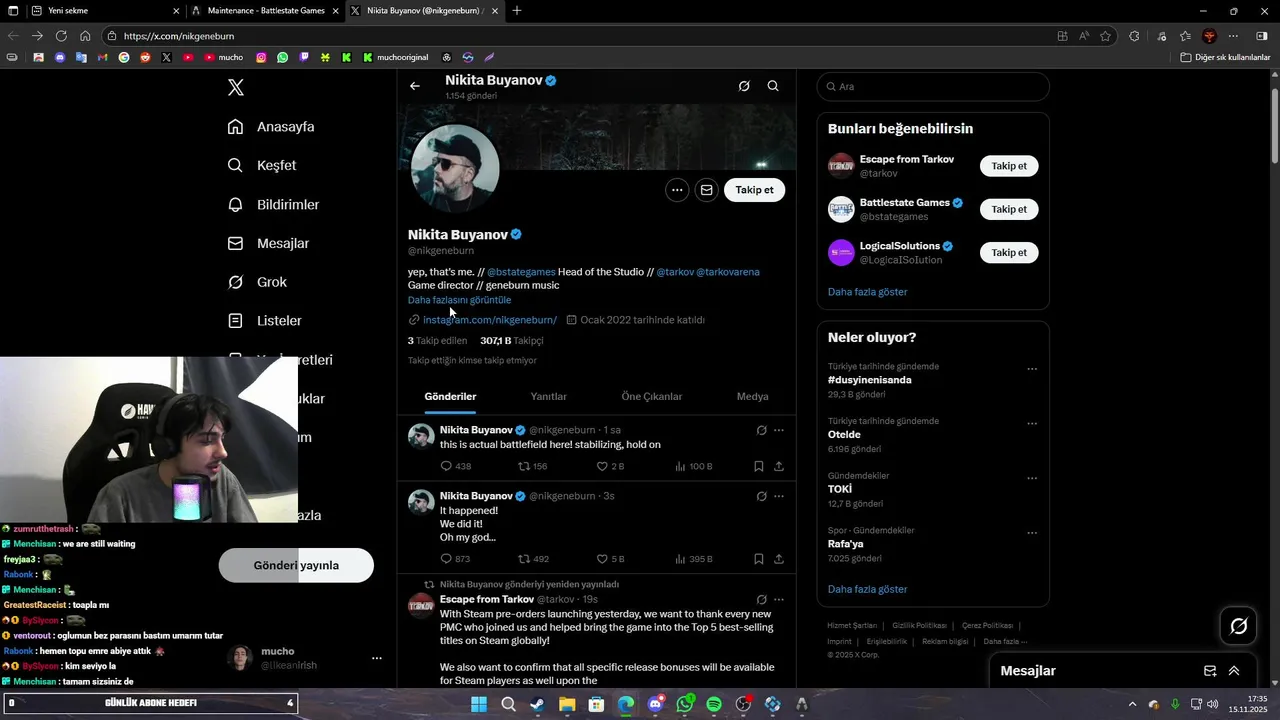Like the 'actual battlefield' post

610,467
